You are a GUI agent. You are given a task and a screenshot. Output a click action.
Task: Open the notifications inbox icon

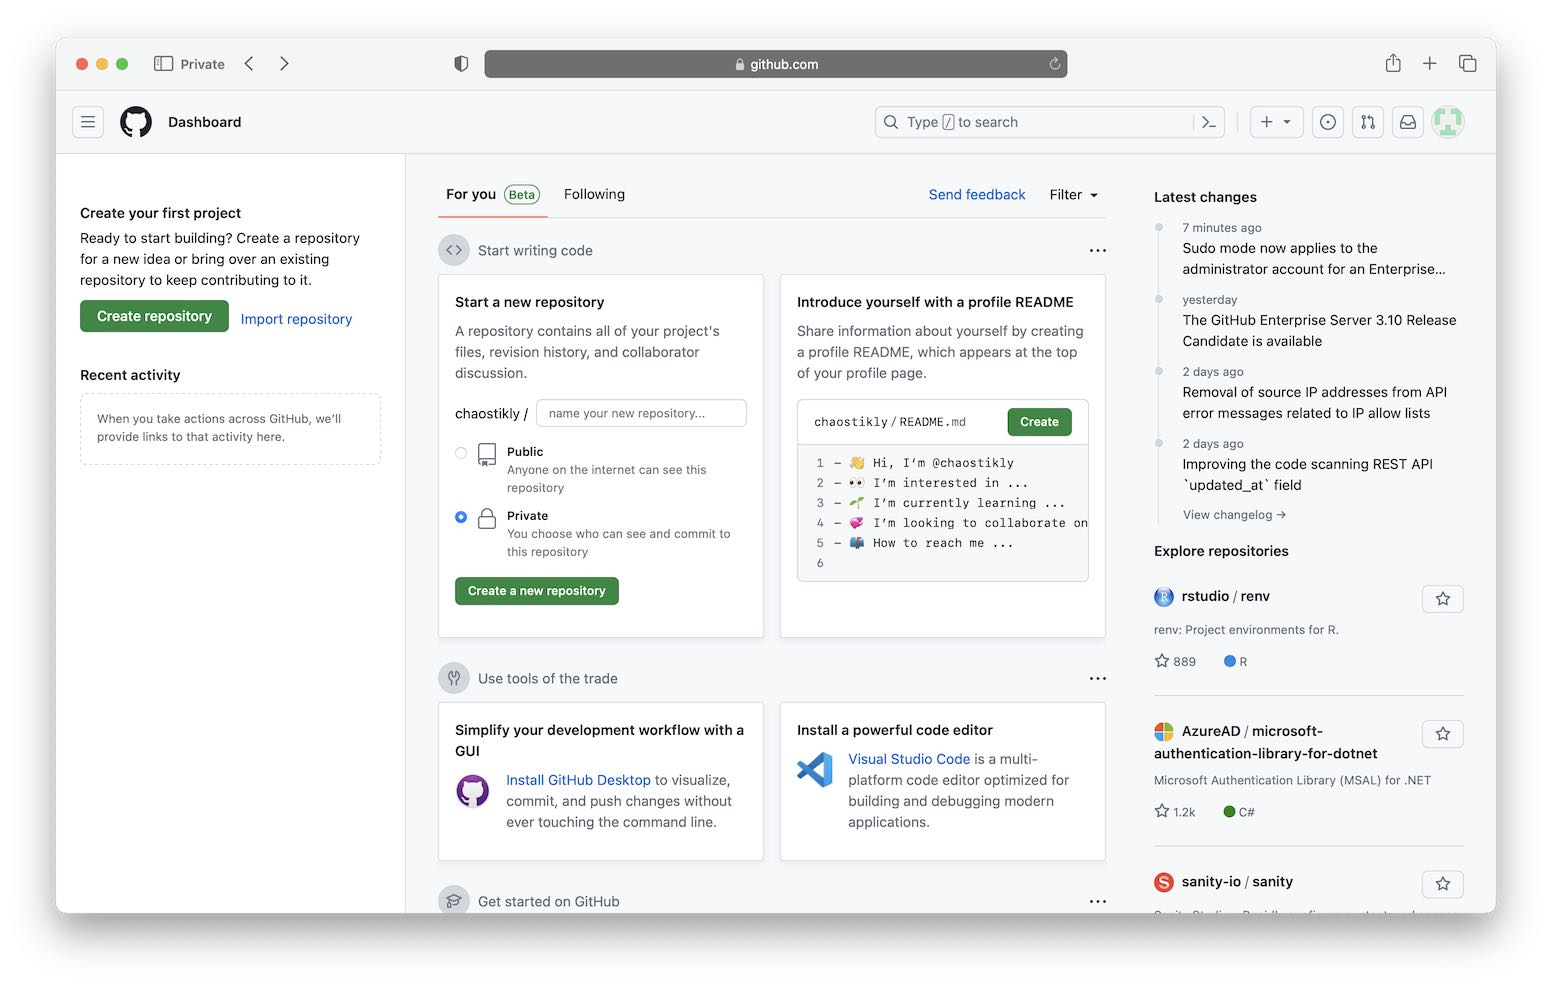[1407, 122]
